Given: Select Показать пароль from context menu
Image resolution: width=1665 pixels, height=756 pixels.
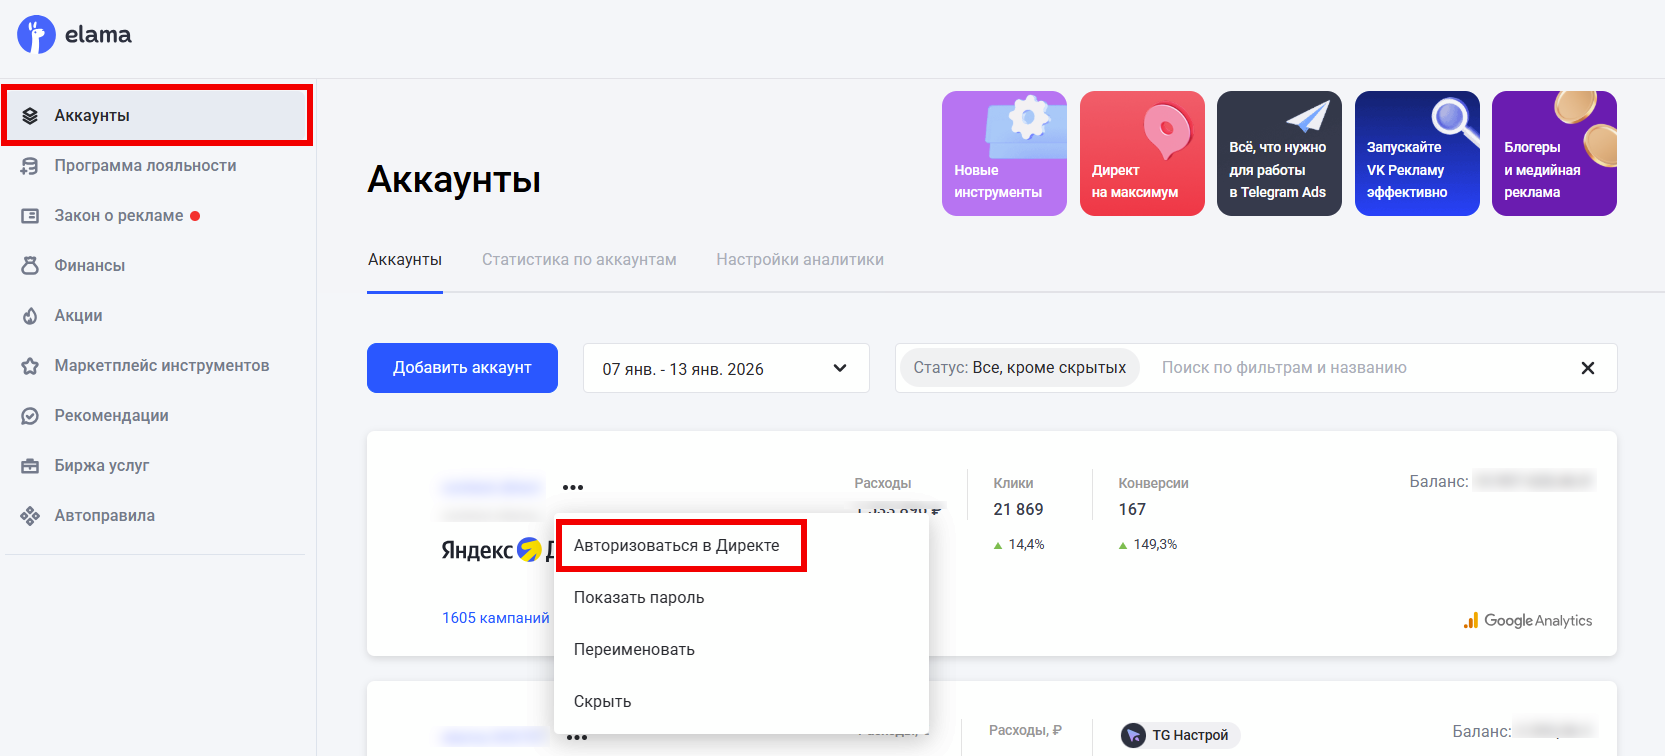Looking at the screenshot, I should point(639,598).
